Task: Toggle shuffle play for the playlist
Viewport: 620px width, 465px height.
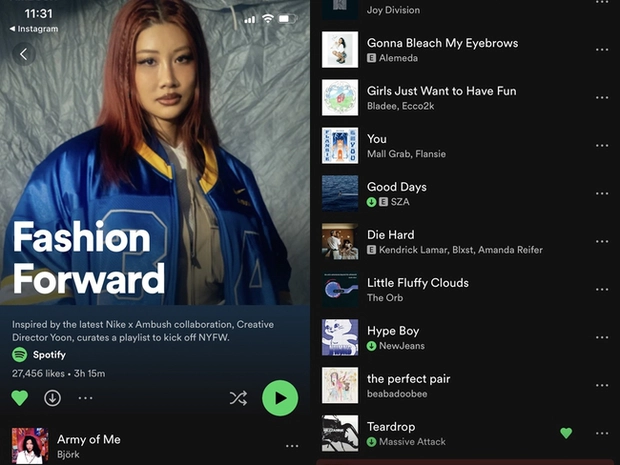Action: [x=238, y=398]
